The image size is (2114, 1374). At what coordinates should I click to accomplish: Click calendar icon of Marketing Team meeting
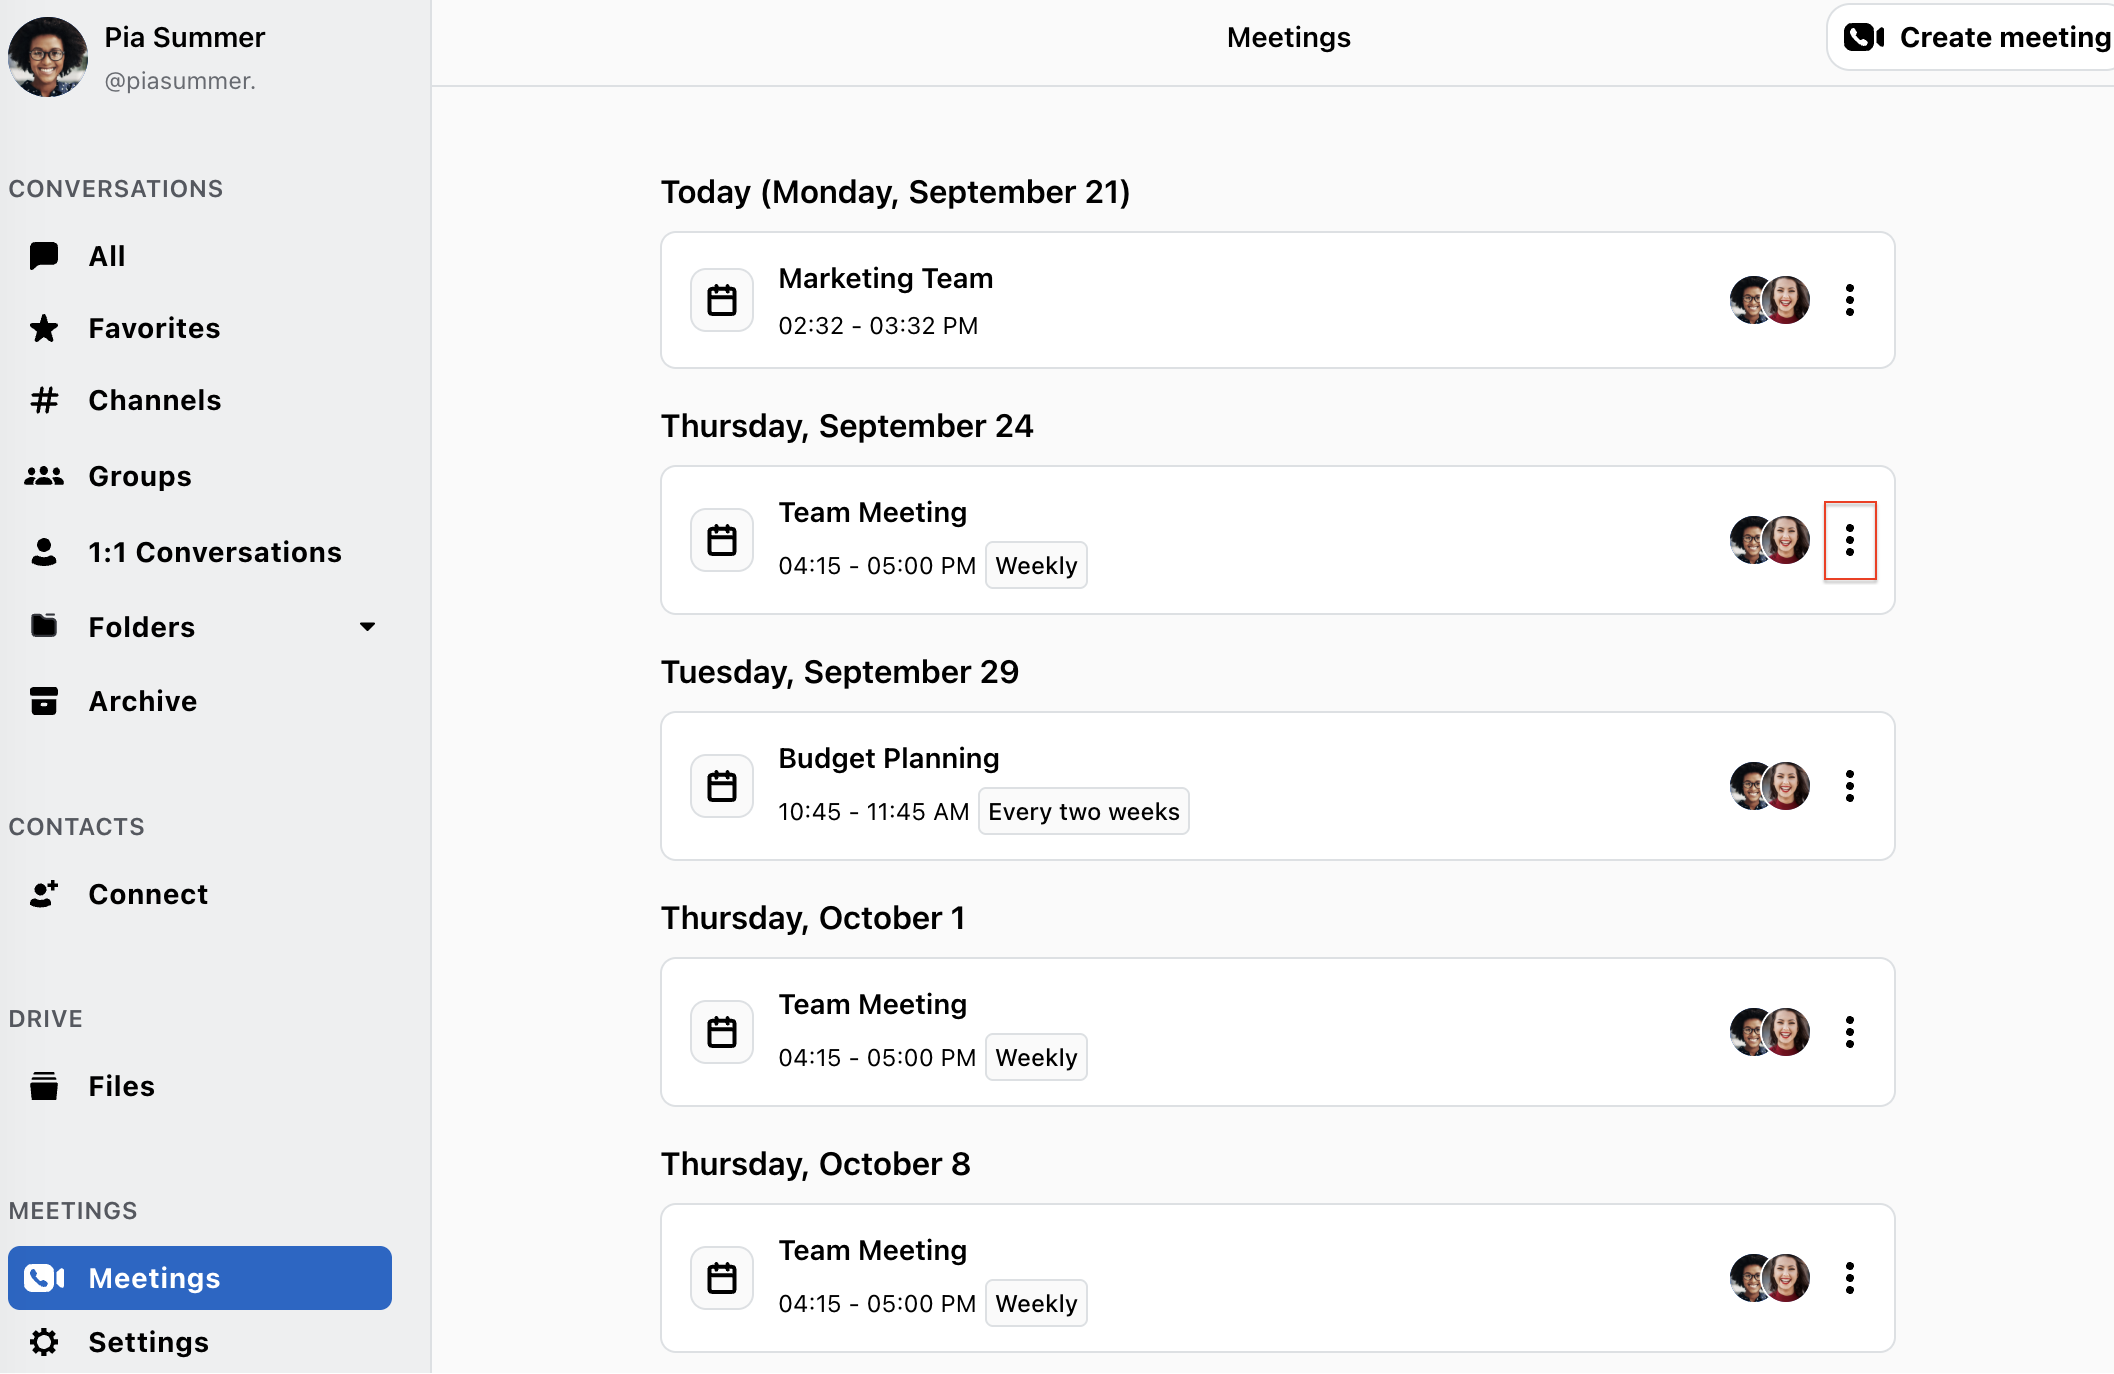(722, 300)
